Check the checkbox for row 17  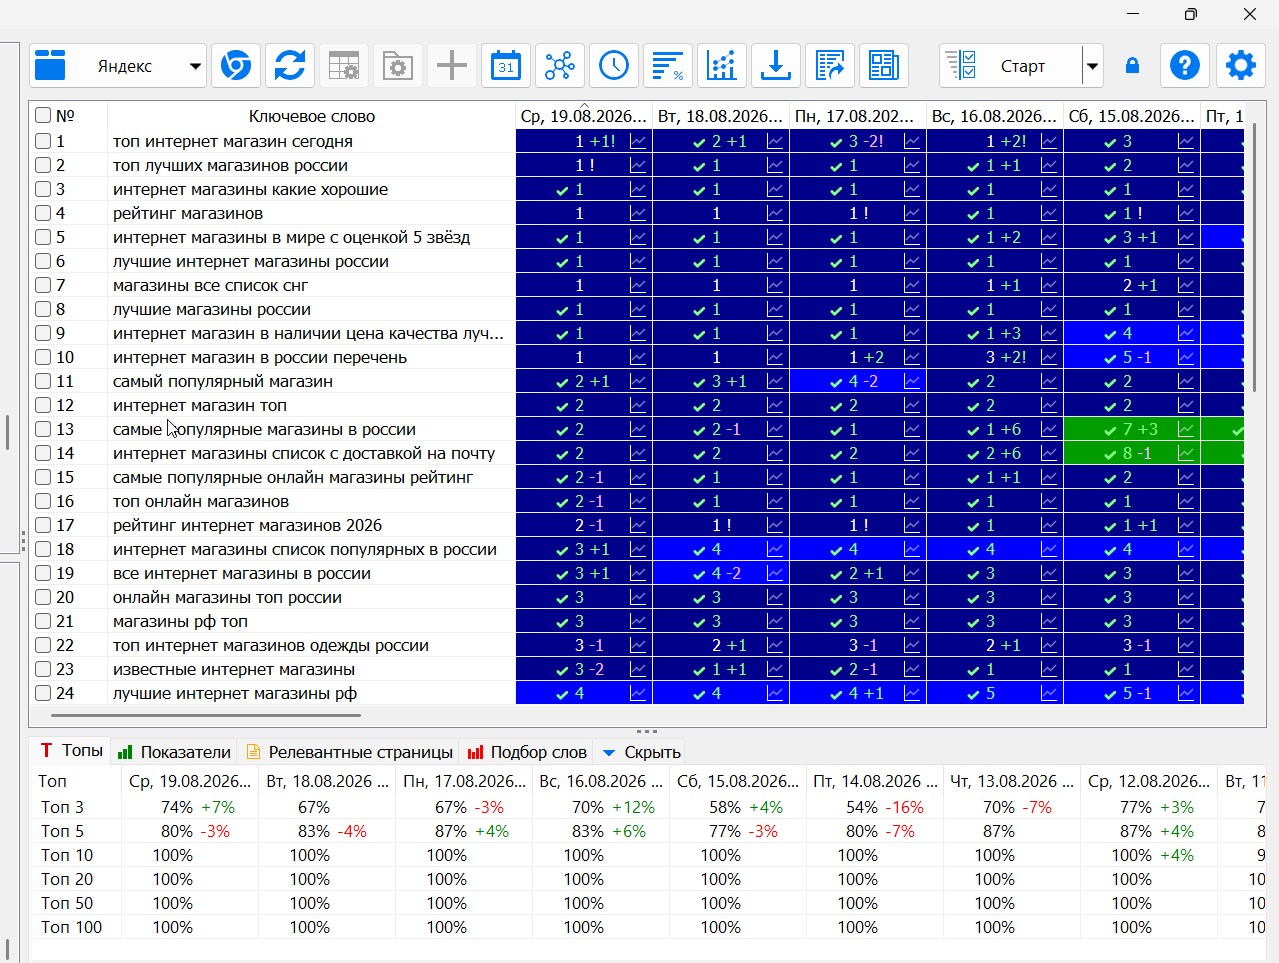click(43, 525)
